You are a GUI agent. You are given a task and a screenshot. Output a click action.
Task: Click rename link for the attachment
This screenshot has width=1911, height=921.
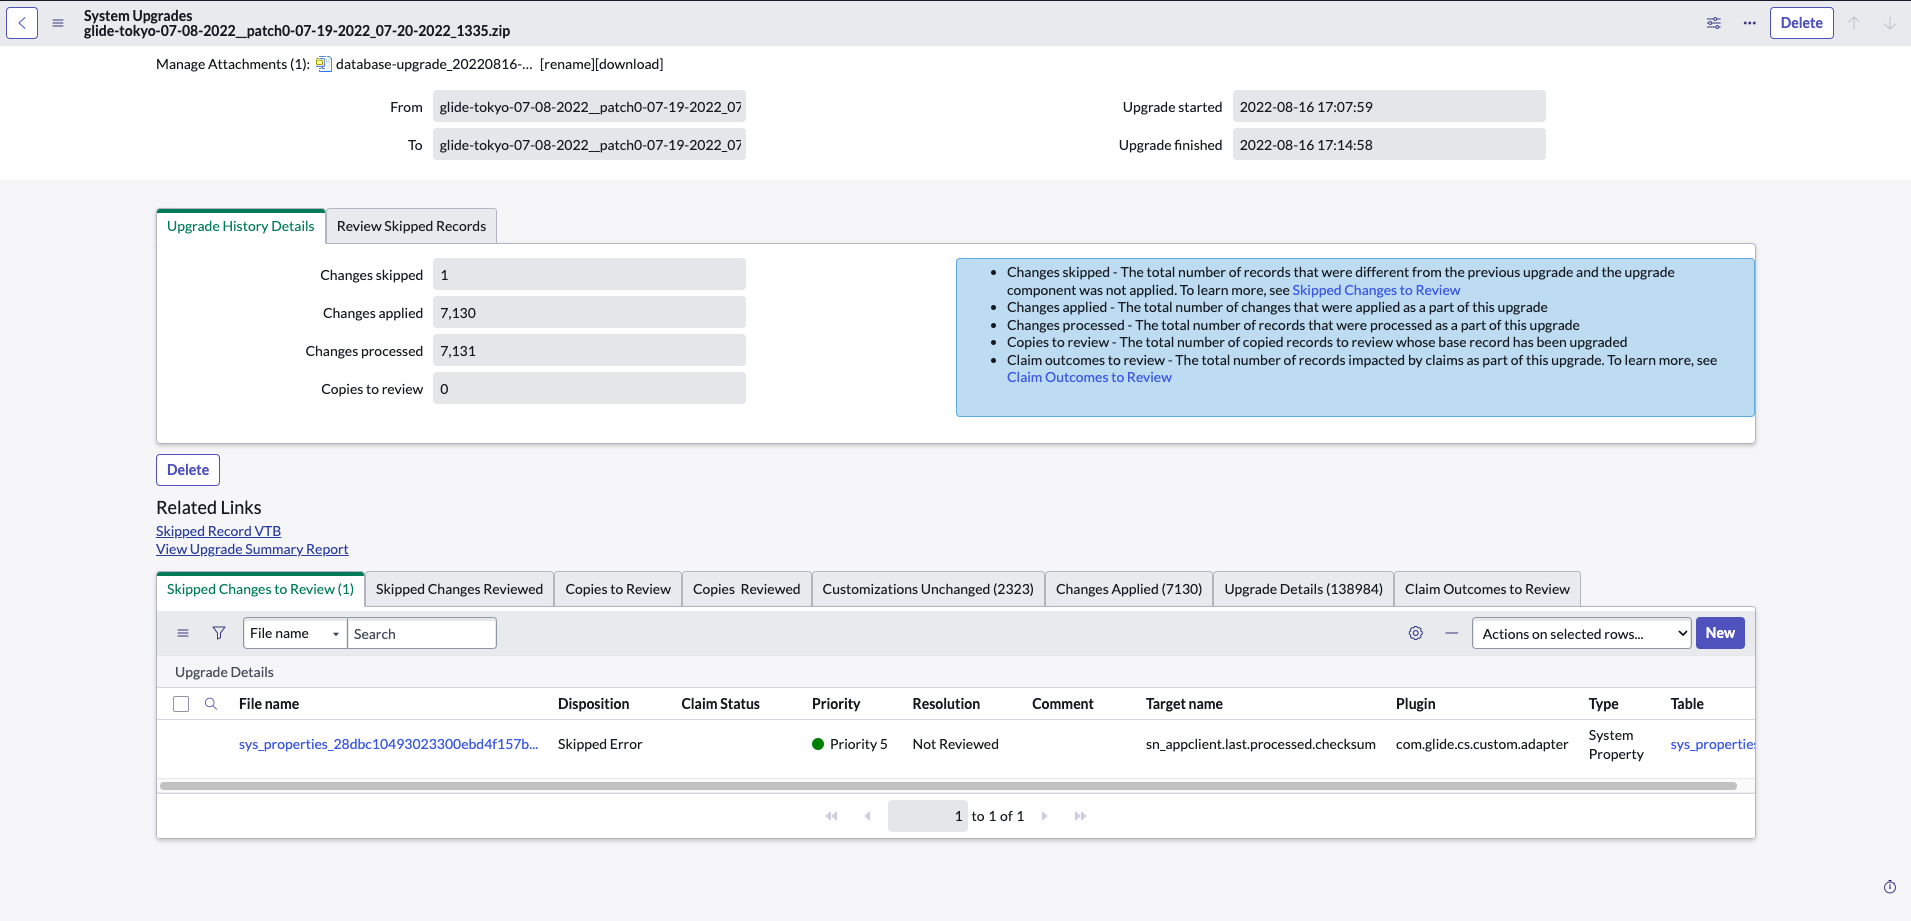[x=567, y=64]
